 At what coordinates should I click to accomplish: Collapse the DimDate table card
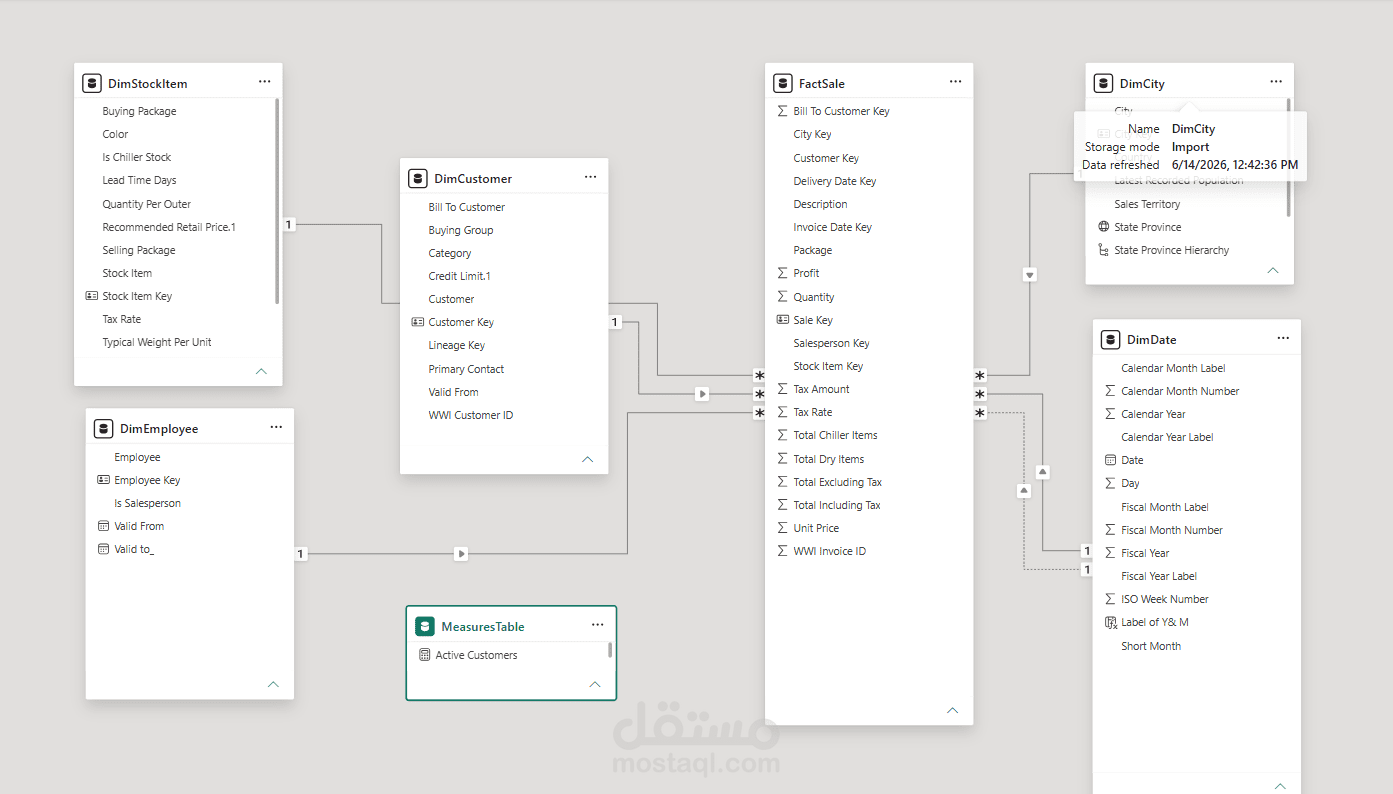point(1280,786)
